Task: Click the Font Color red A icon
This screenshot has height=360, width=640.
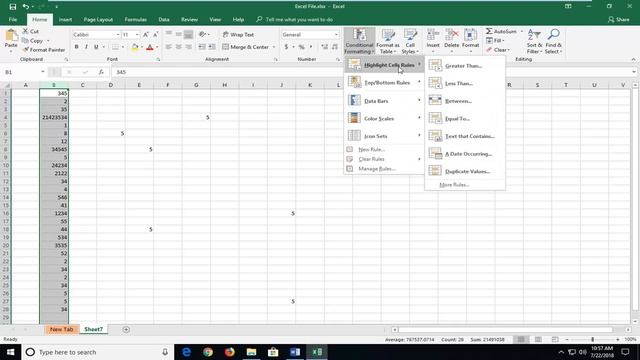Action: (x=150, y=47)
